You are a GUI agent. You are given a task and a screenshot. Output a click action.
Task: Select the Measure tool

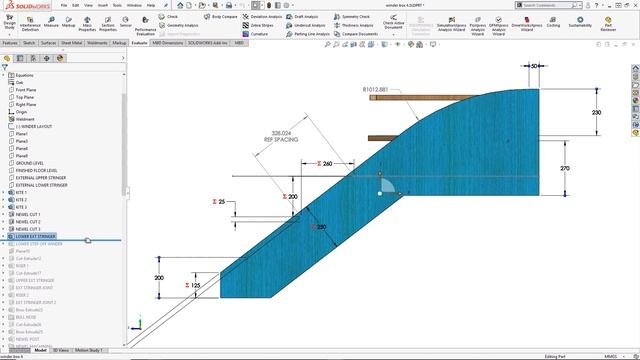click(x=51, y=22)
